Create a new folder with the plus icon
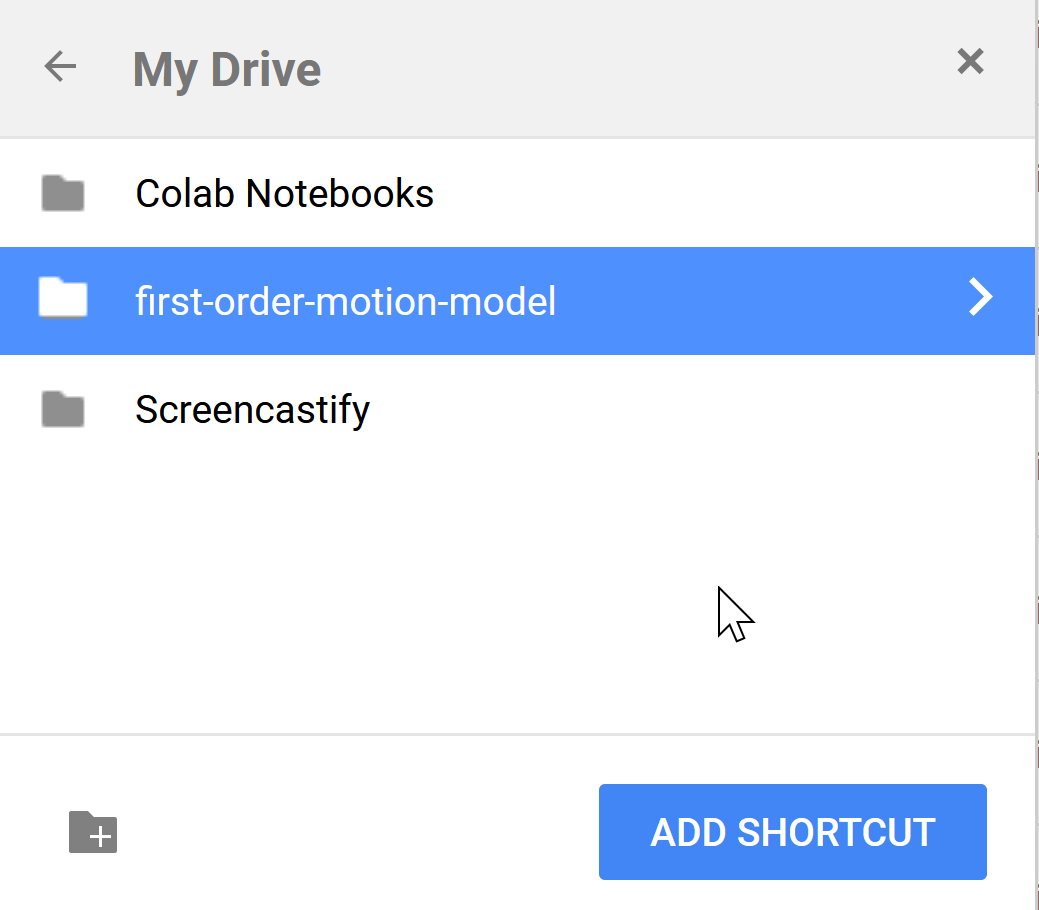The height and width of the screenshot is (910, 1039). [x=93, y=832]
